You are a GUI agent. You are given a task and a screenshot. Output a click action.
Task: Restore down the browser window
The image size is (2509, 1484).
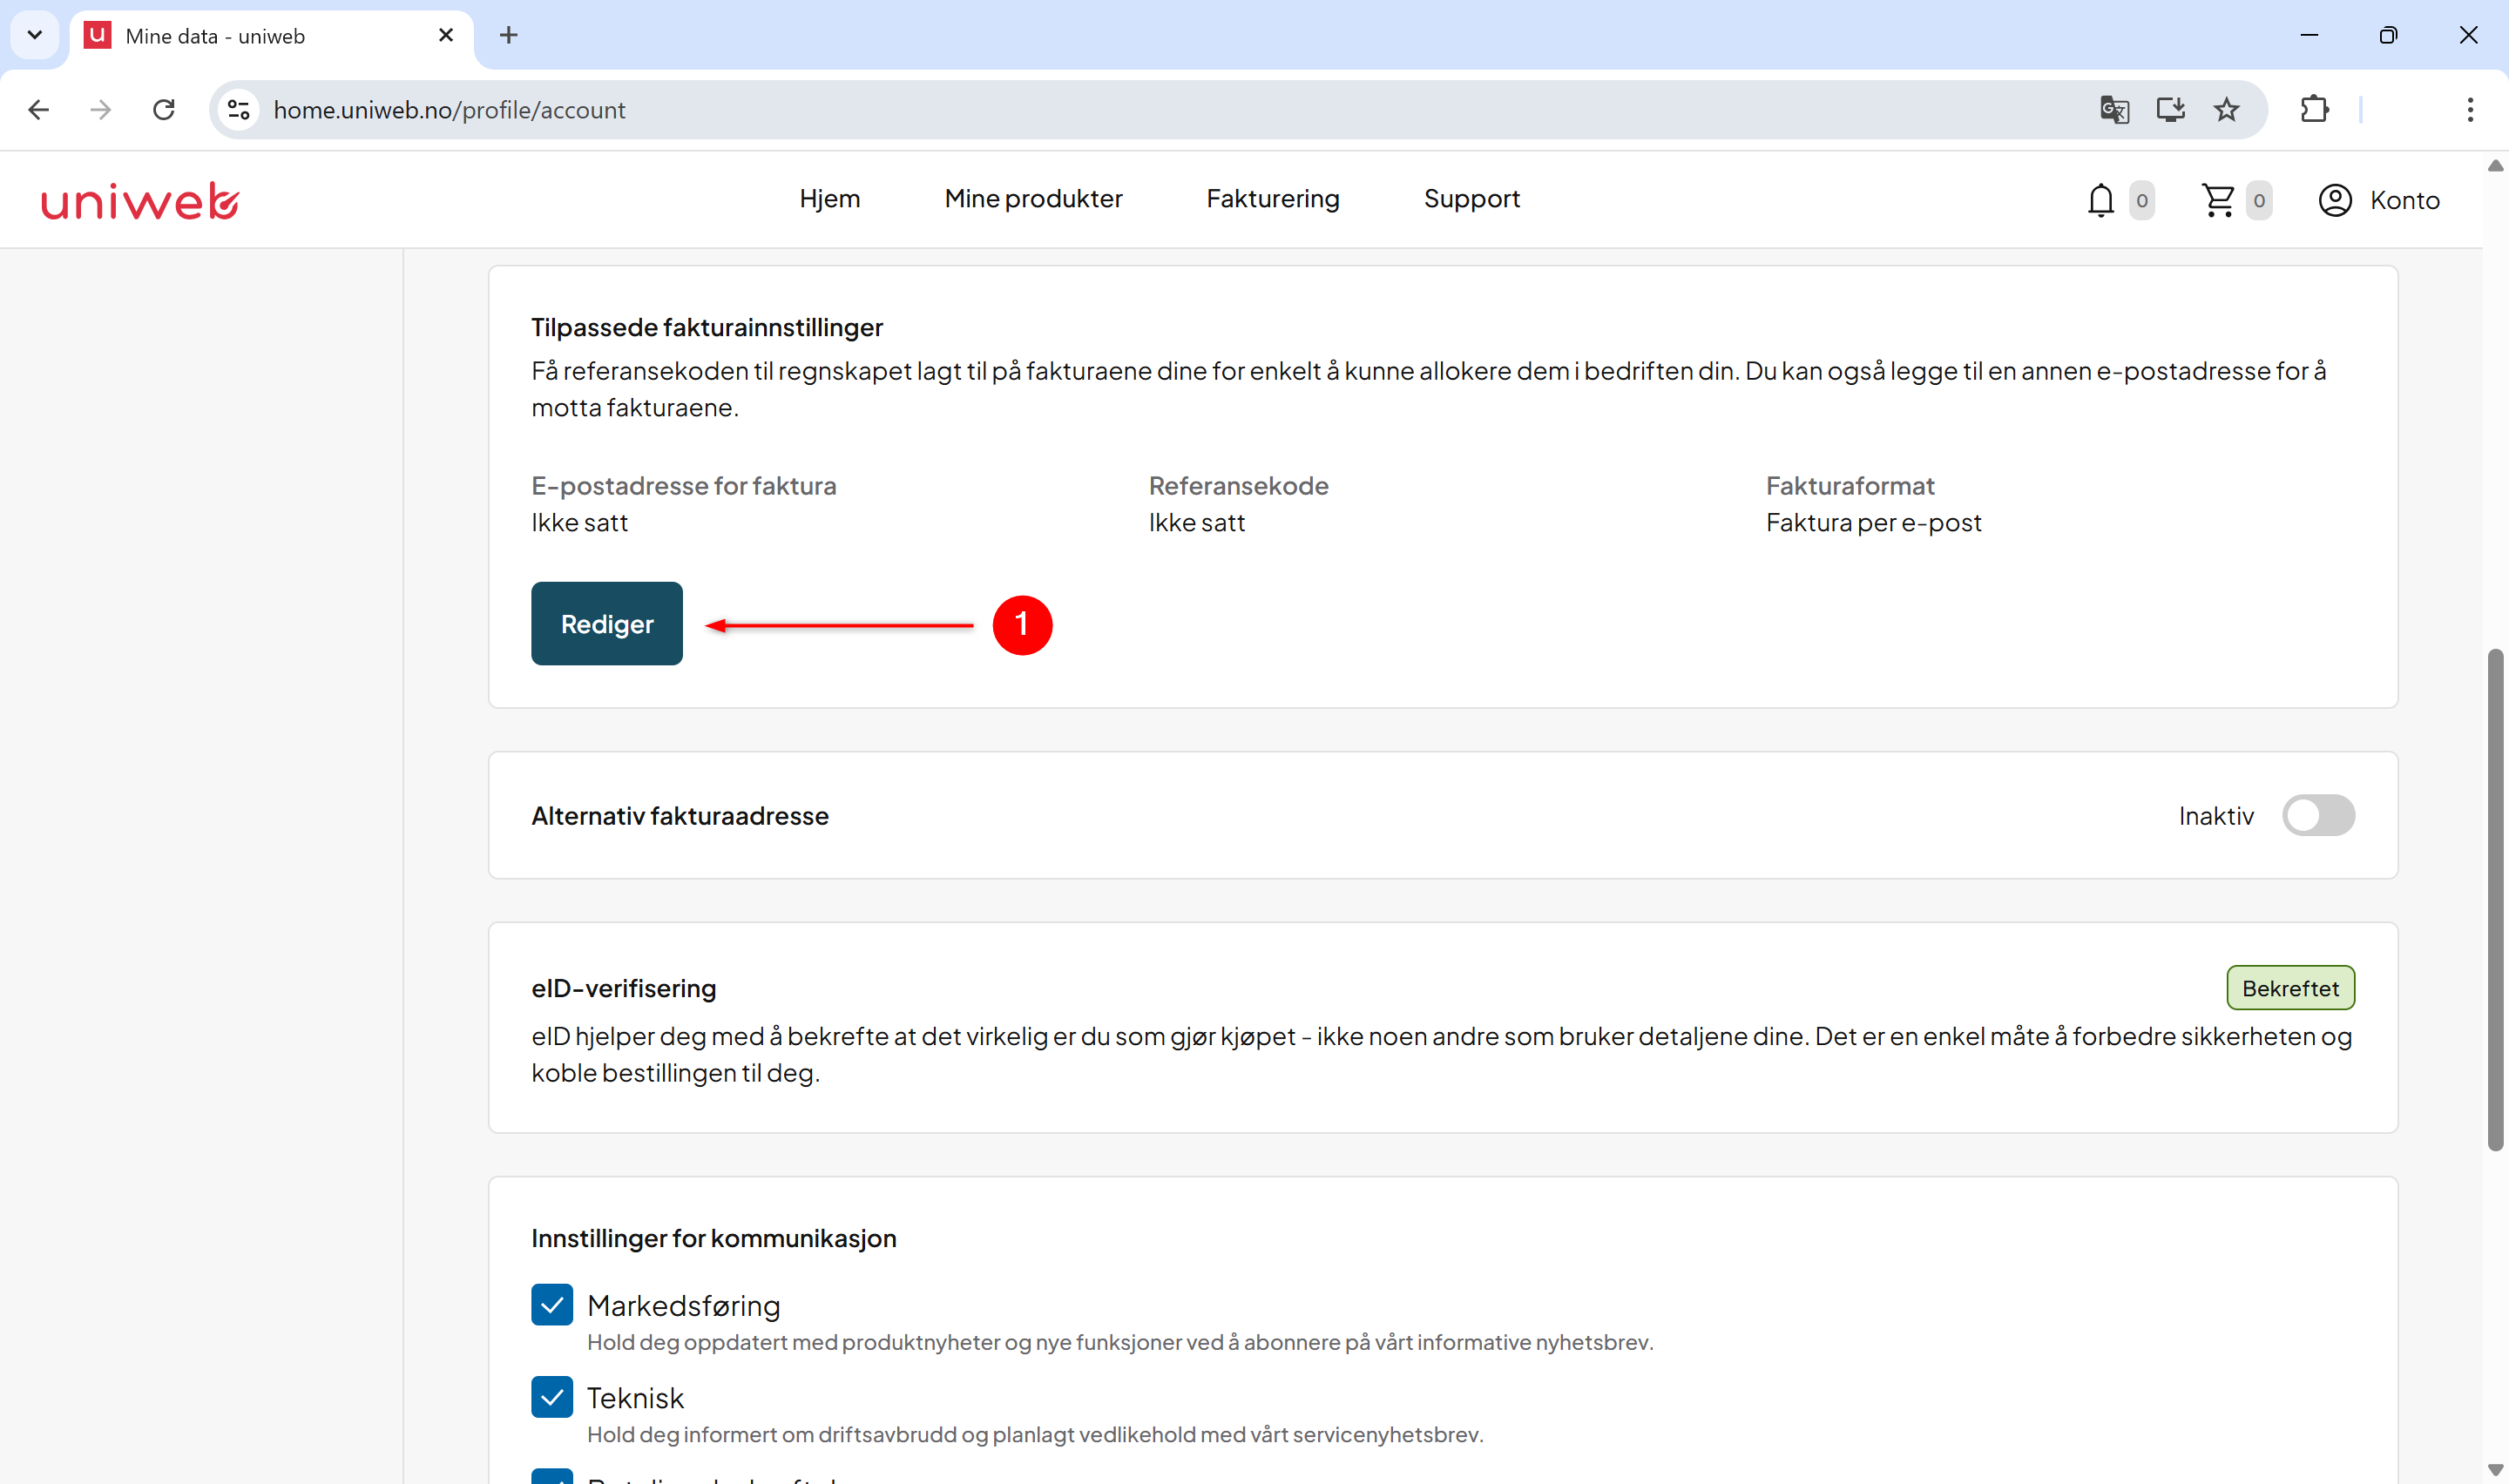[x=2388, y=35]
